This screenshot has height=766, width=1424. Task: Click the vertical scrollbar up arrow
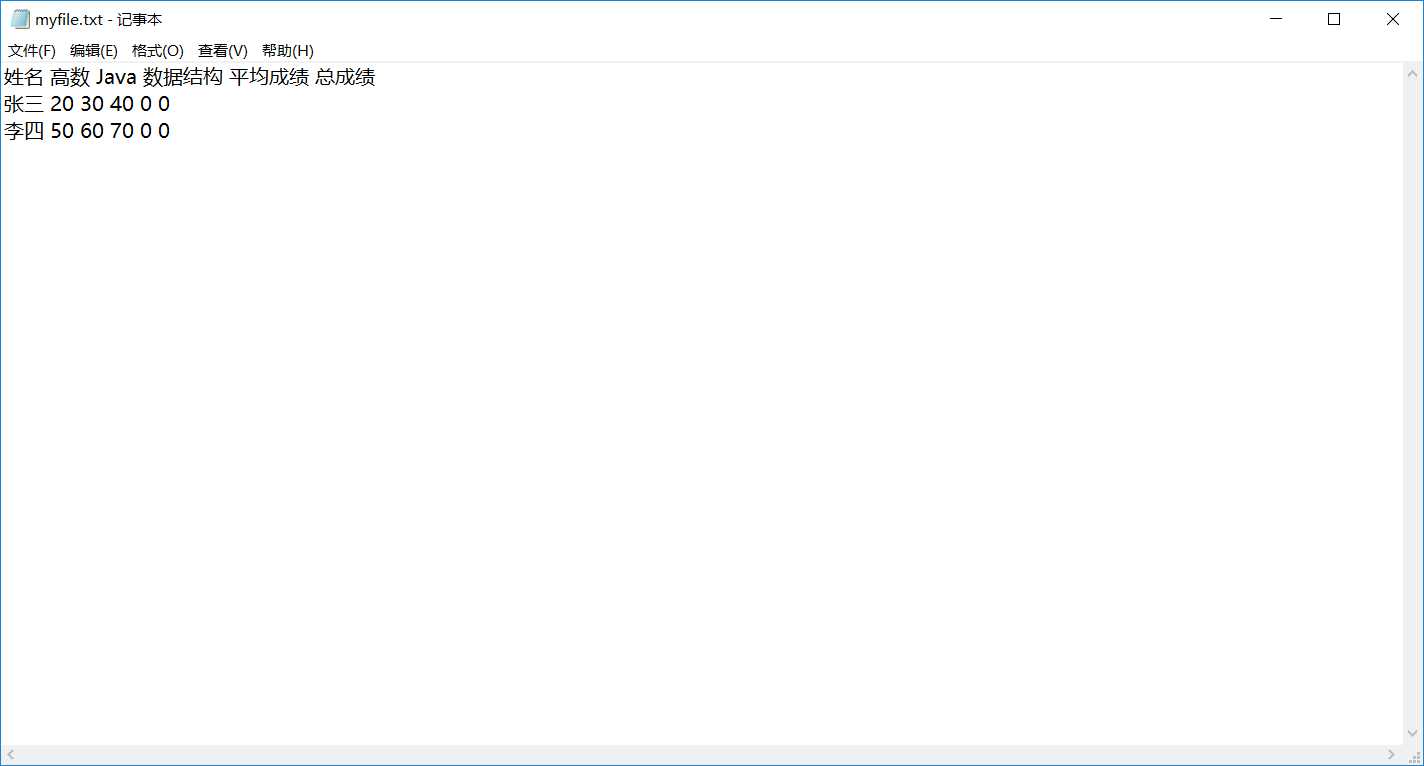pyautogui.click(x=1413, y=73)
